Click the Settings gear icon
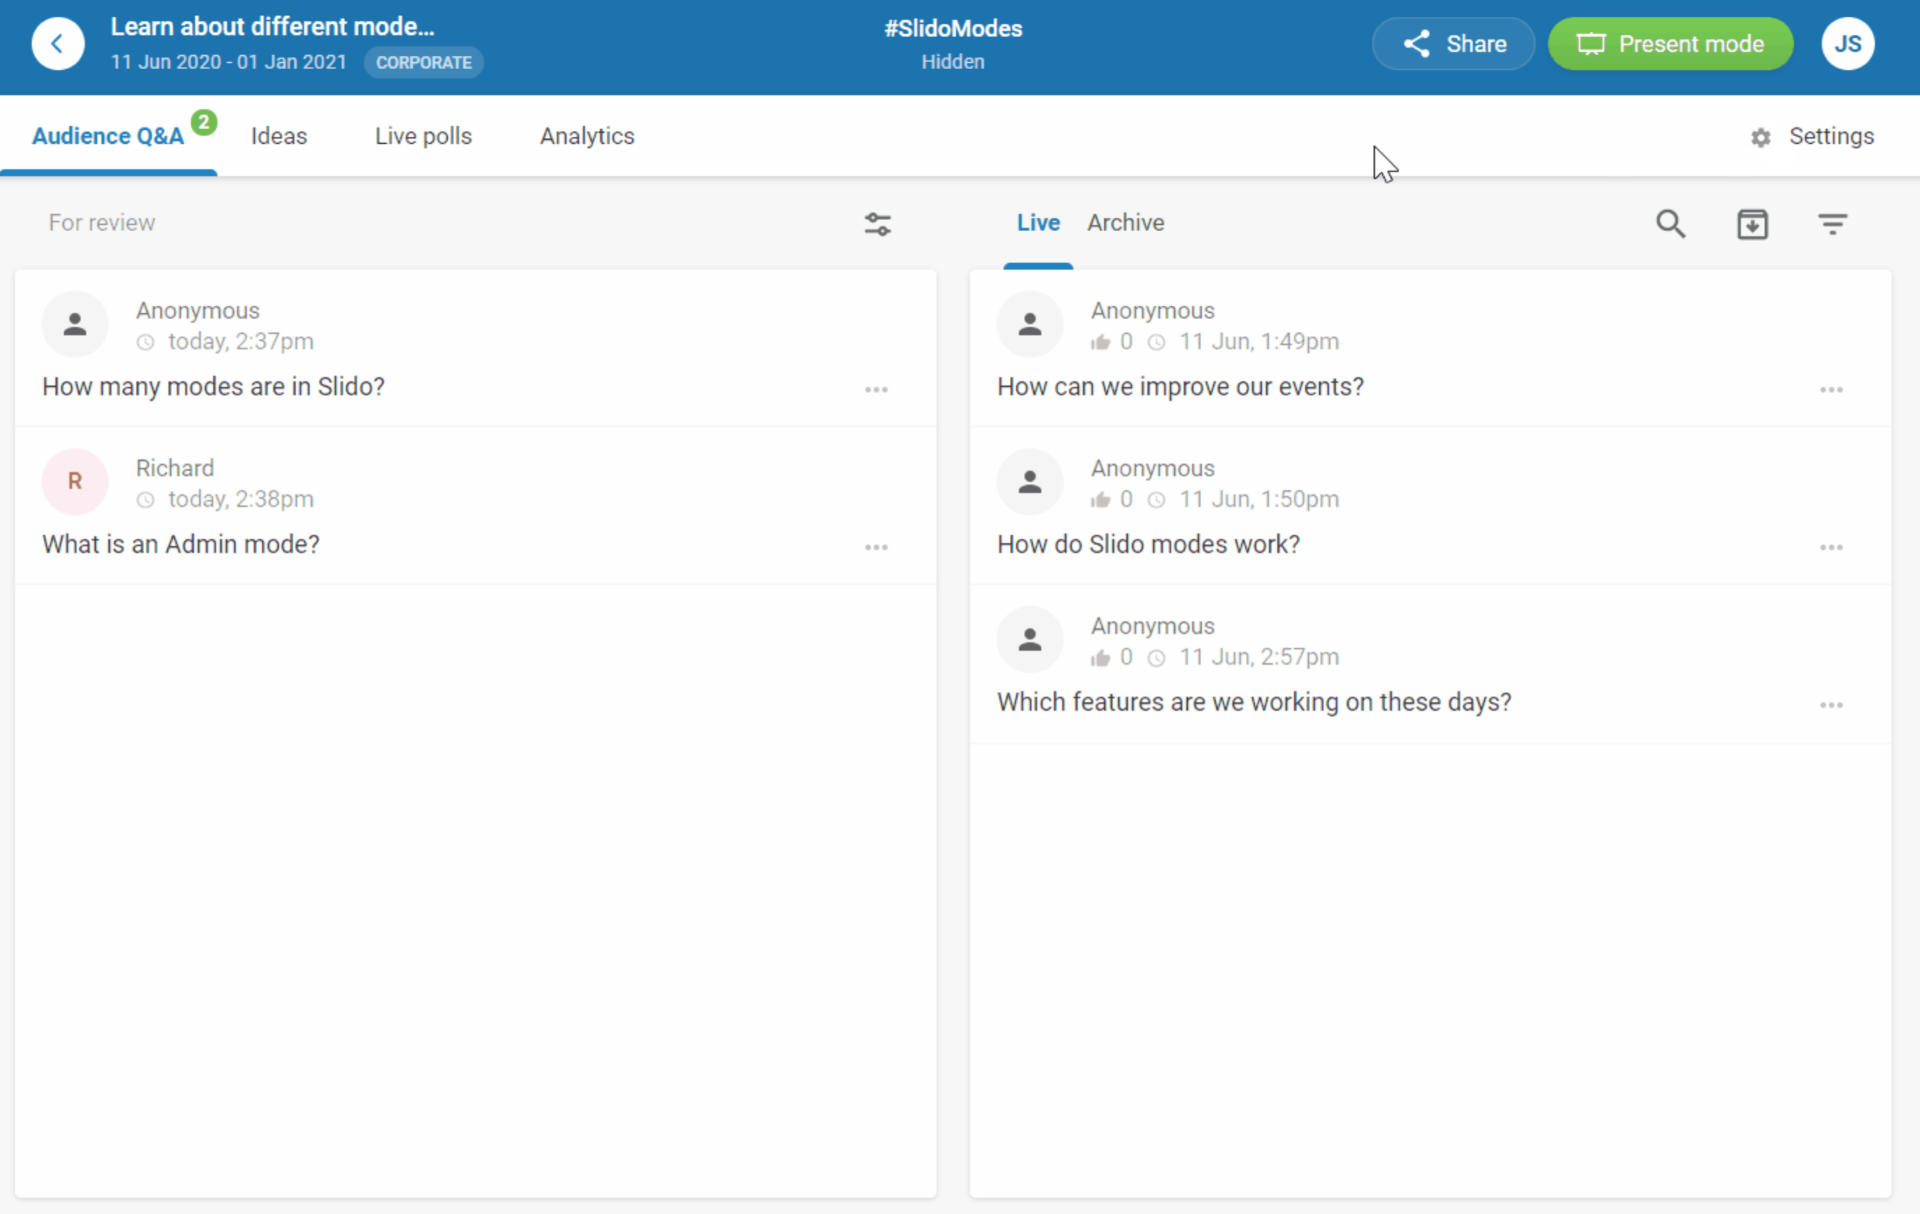Viewport: 1920px width, 1214px height. [x=1761, y=137]
